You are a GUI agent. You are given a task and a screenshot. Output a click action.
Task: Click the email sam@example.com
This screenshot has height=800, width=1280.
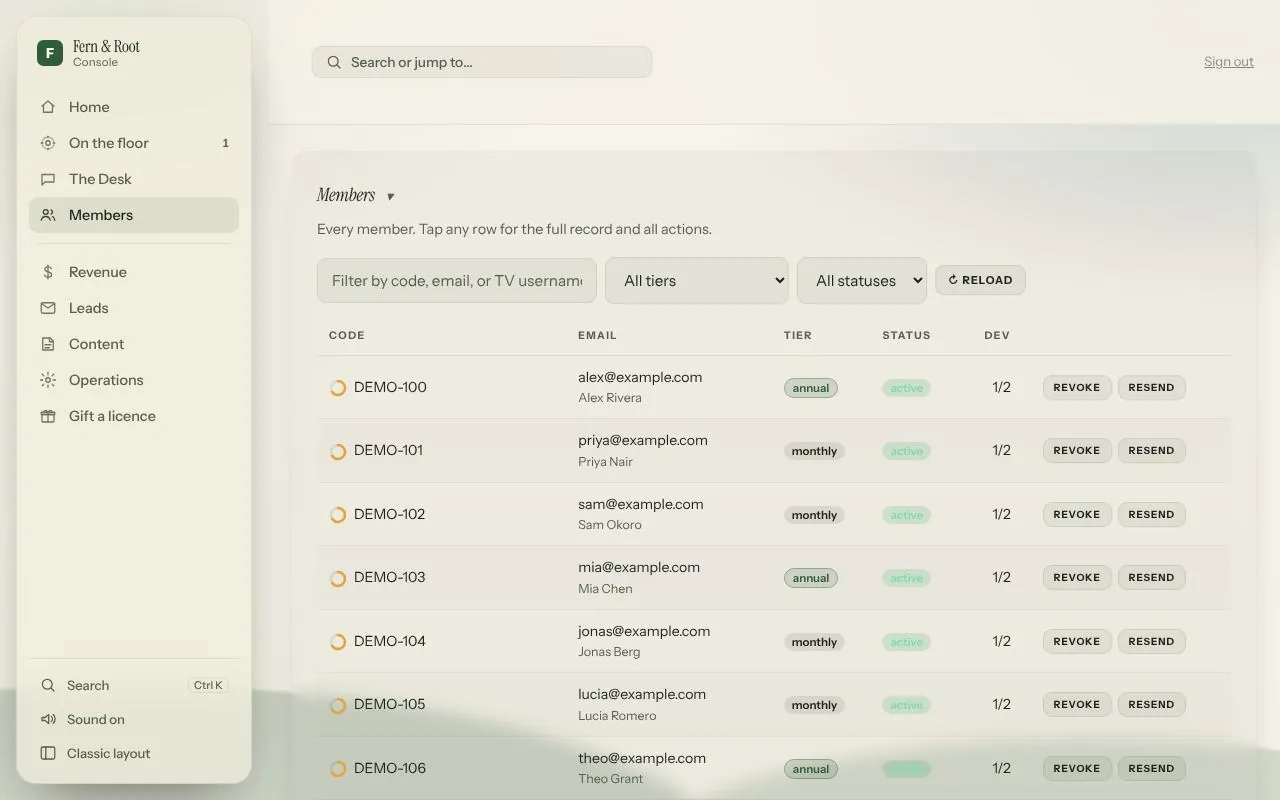point(641,504)
